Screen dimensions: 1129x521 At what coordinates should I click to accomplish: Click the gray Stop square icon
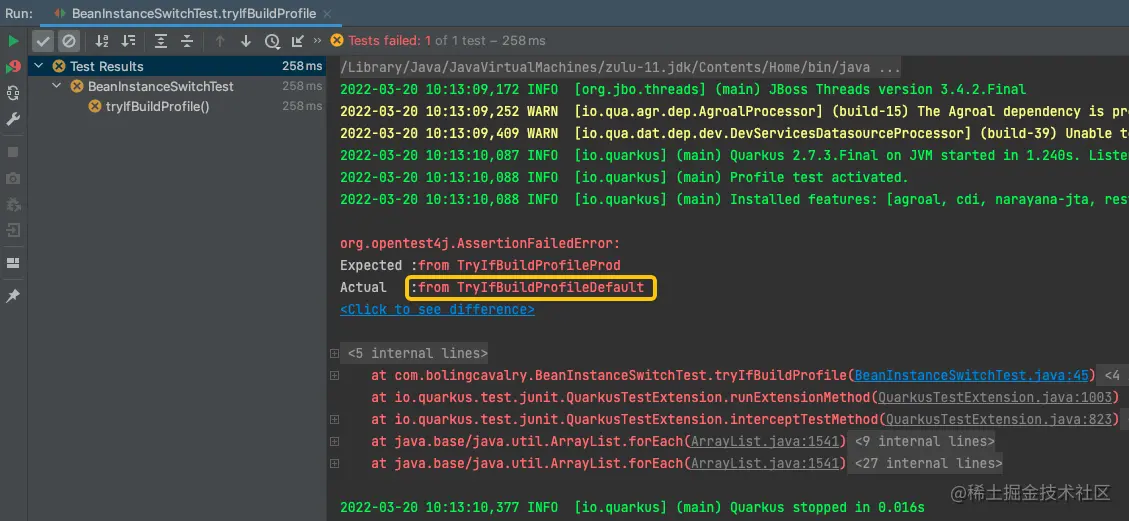[x=13, y=152]
